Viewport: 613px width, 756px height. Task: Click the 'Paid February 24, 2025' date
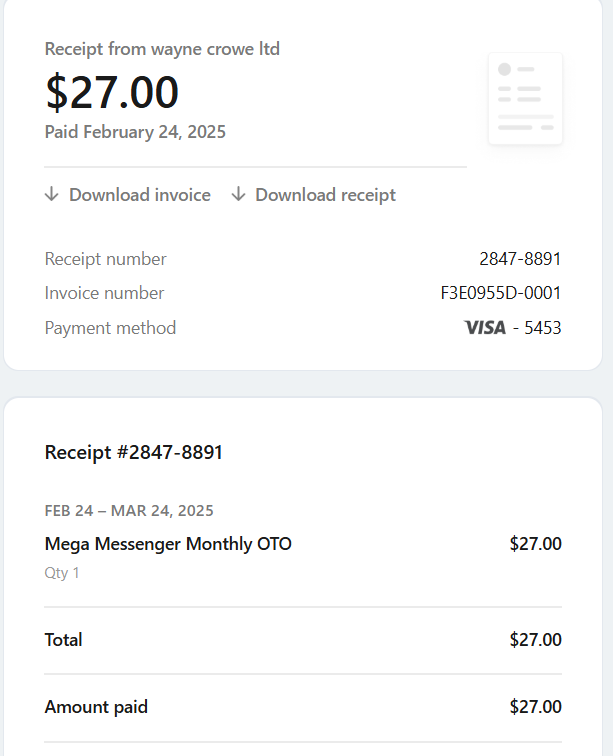tap(135, 132)
